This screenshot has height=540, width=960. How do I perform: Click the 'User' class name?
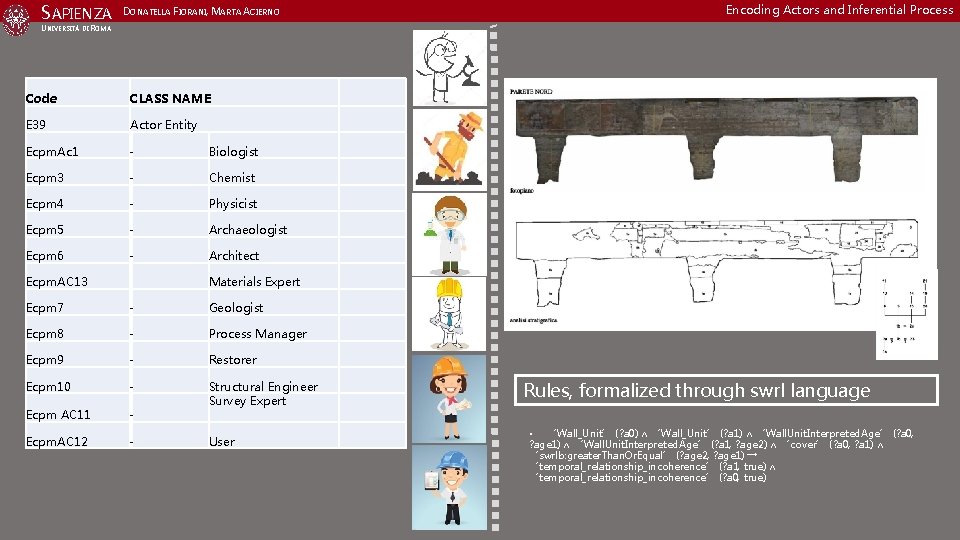click(222, 441)
